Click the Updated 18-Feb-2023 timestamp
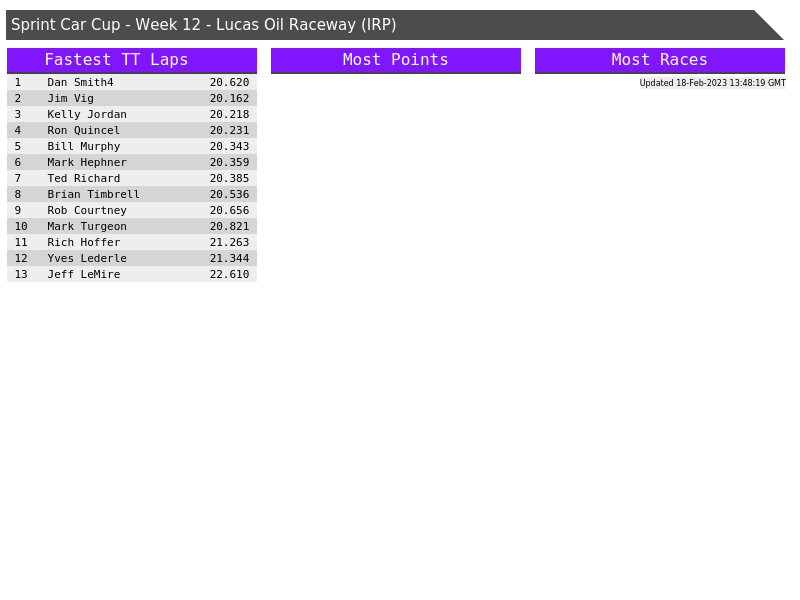 pyautogui.click(x=712, y=83)
